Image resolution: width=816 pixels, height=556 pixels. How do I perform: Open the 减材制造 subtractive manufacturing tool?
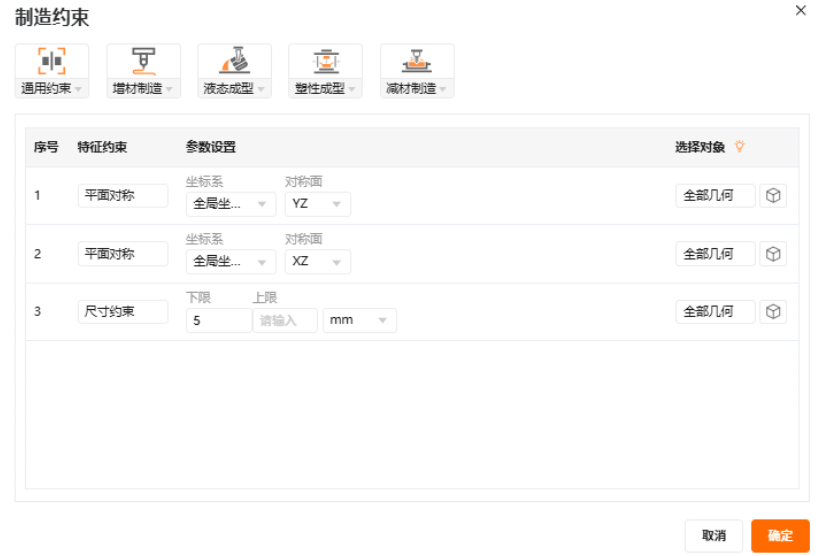pyautogui.click(x=417, y=71)
